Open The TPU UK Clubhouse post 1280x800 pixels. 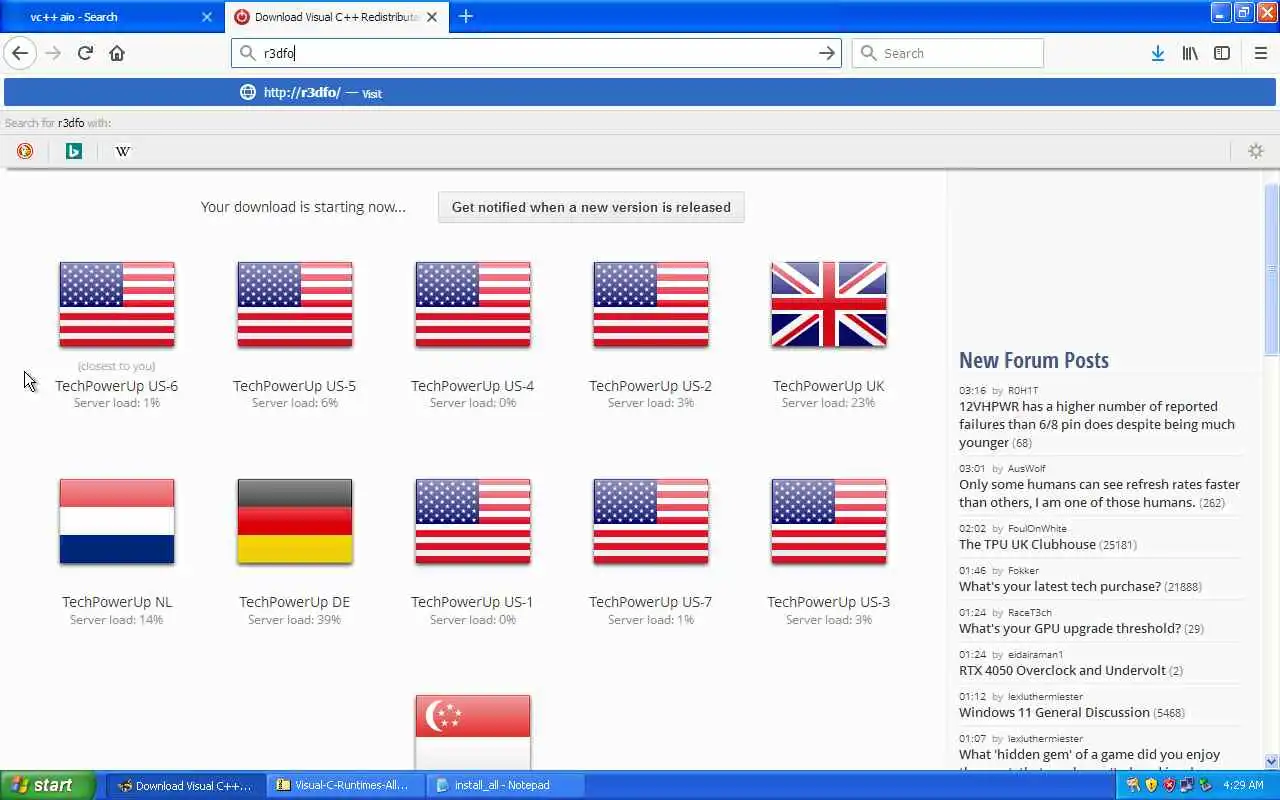click(1027, 545)
